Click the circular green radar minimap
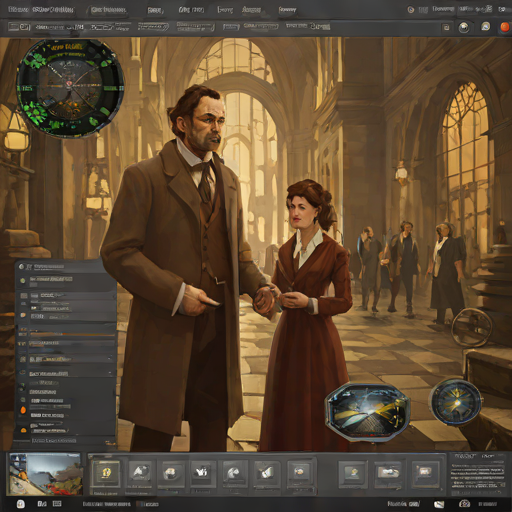Viewport: 512px width, 512px height. (x=70, y=88)
